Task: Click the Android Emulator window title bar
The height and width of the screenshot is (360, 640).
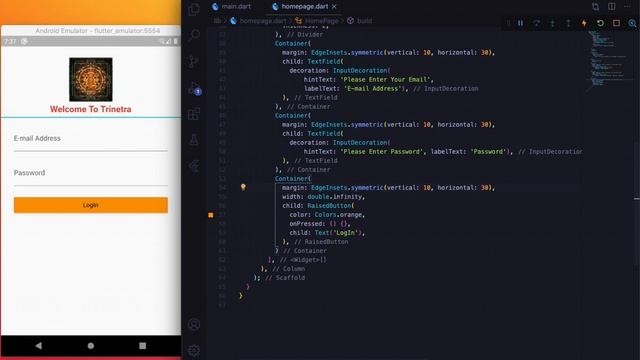Action: 91,31
